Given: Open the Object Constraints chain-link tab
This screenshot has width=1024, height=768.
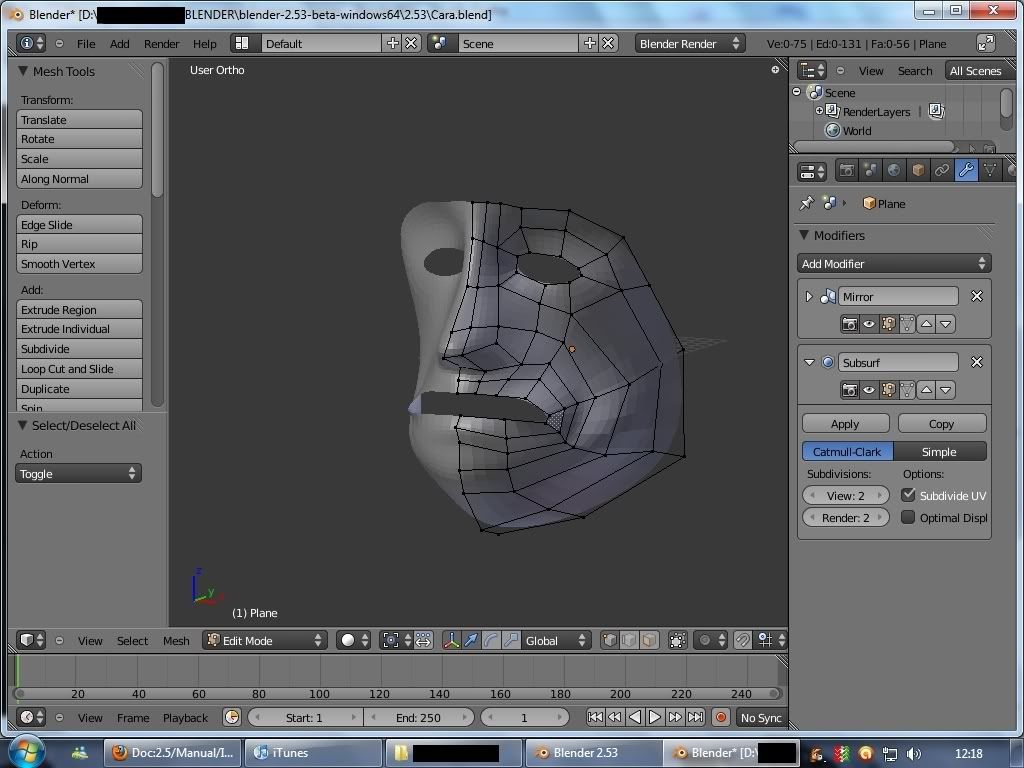Looking at the screenshot, I should click(942, 171).
